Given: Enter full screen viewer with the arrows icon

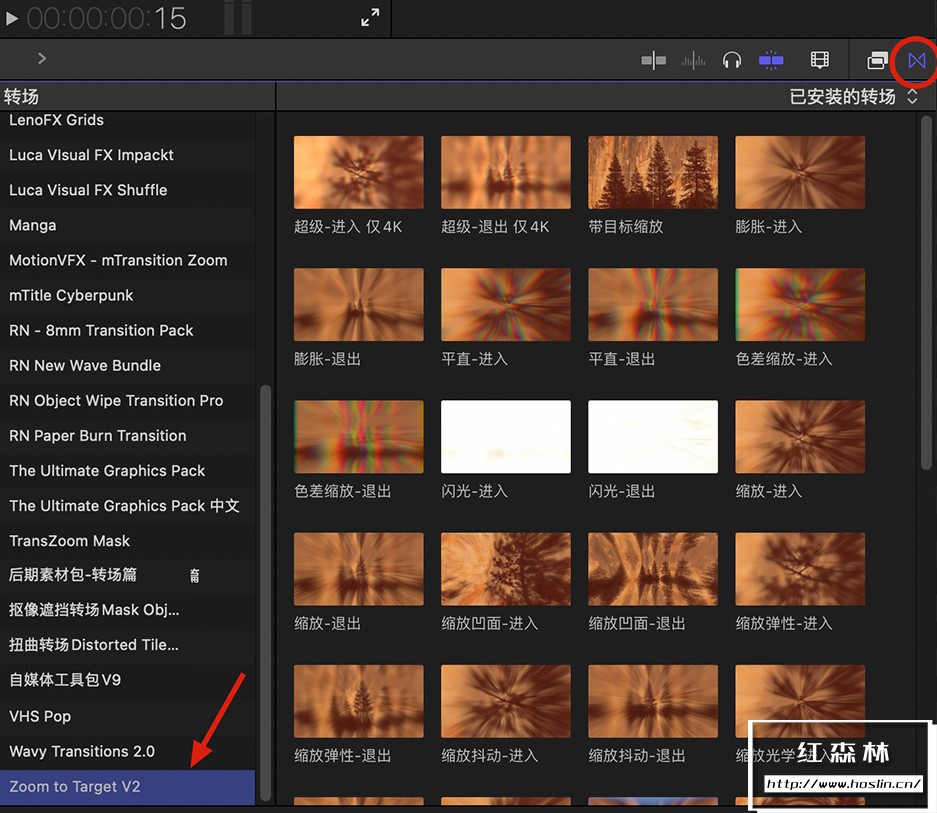Looking at the screenshot, I should tap(370, 17).
